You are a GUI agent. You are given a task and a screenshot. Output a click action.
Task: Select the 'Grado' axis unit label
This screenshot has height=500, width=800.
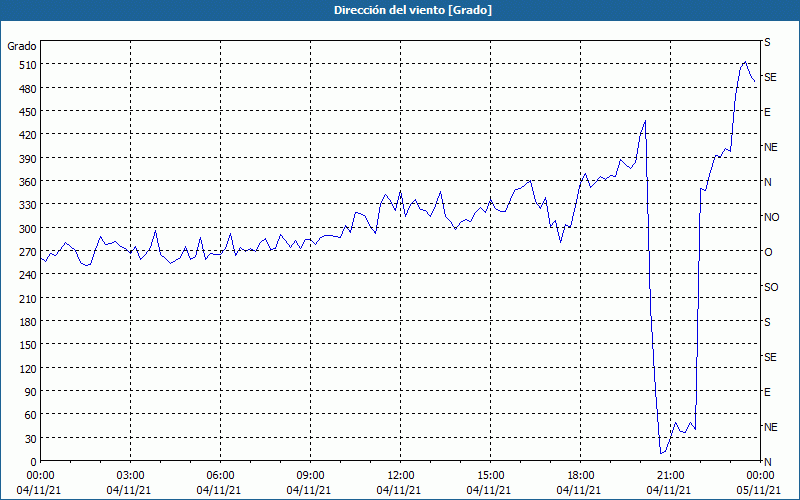pyautogui.click(x=22, y=46)
